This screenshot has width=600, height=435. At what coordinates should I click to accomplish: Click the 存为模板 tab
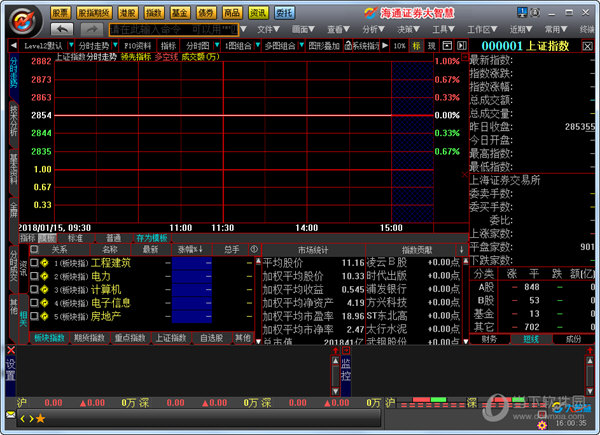(x=152, y=238)
